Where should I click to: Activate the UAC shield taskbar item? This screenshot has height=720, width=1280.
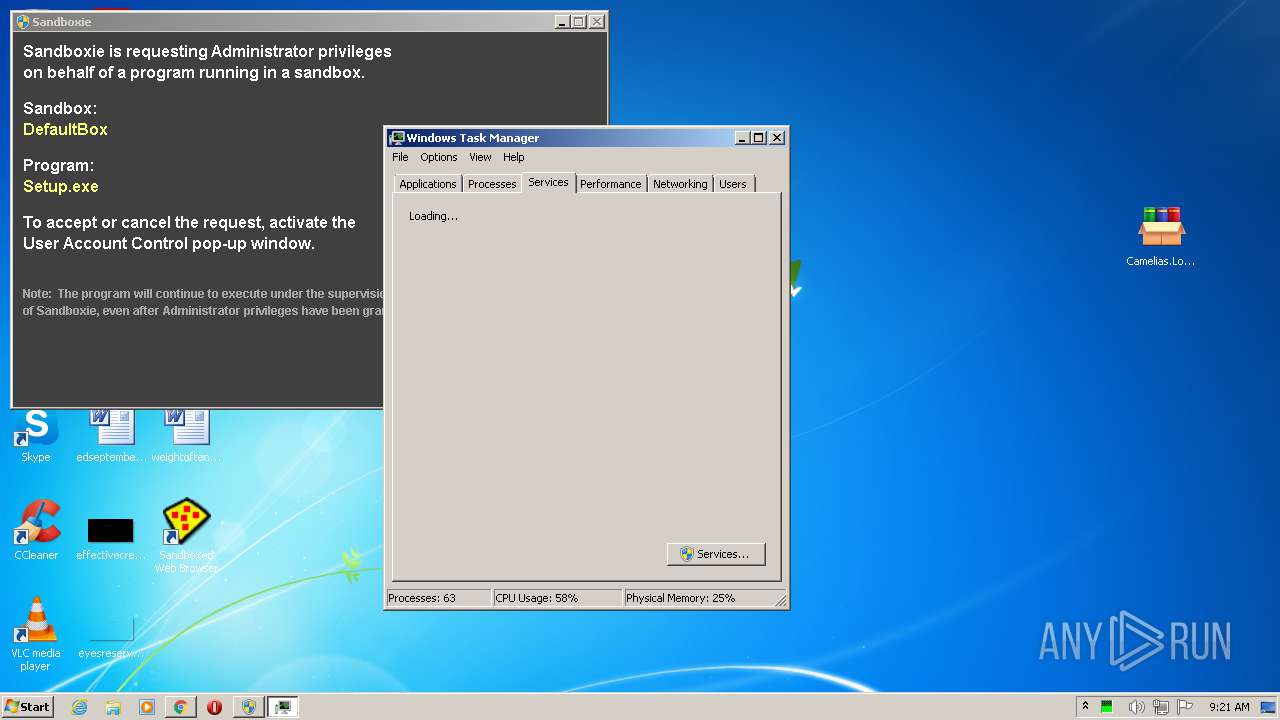pyautogui.click(x=249, y=707)
